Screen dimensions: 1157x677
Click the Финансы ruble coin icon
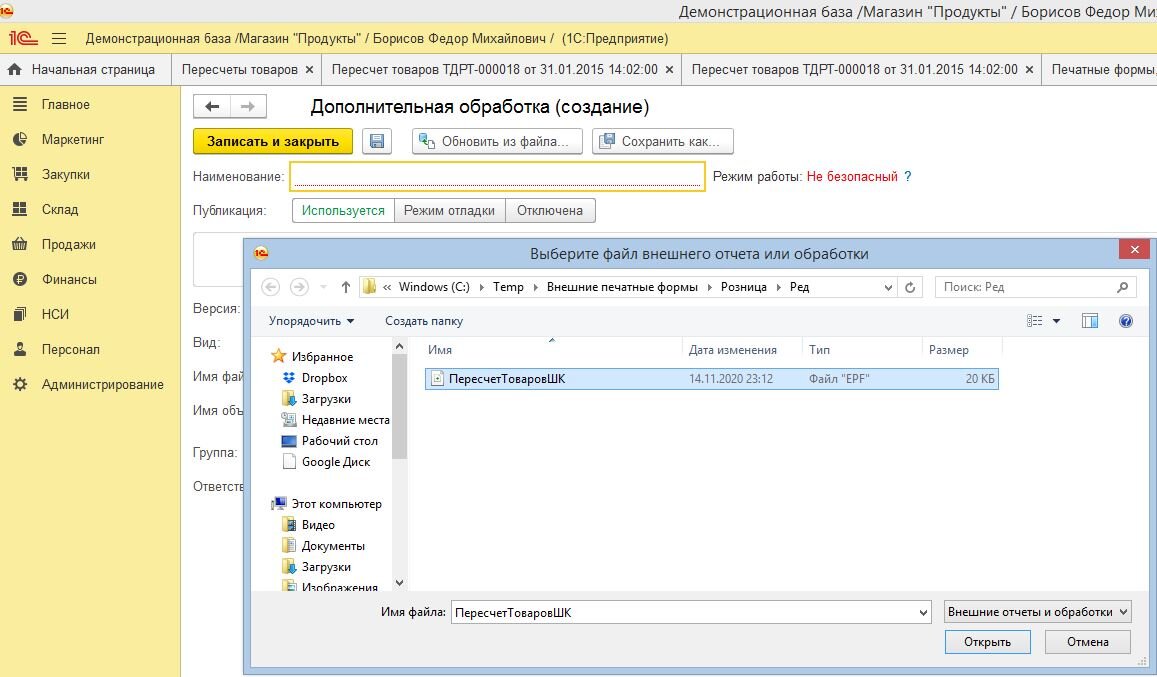(20, 279)
